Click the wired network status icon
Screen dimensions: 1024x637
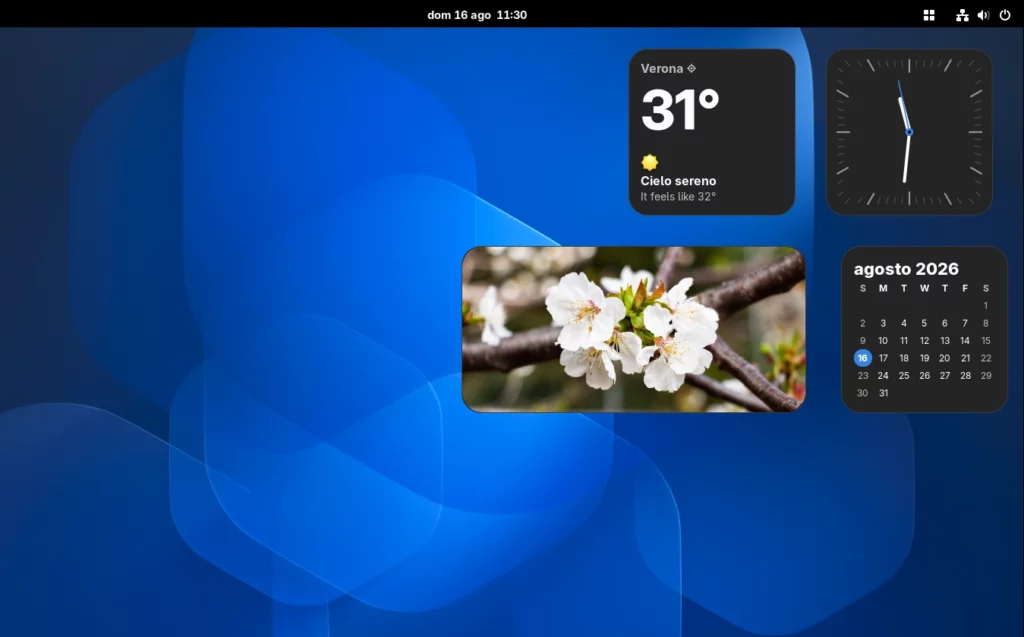962,15
